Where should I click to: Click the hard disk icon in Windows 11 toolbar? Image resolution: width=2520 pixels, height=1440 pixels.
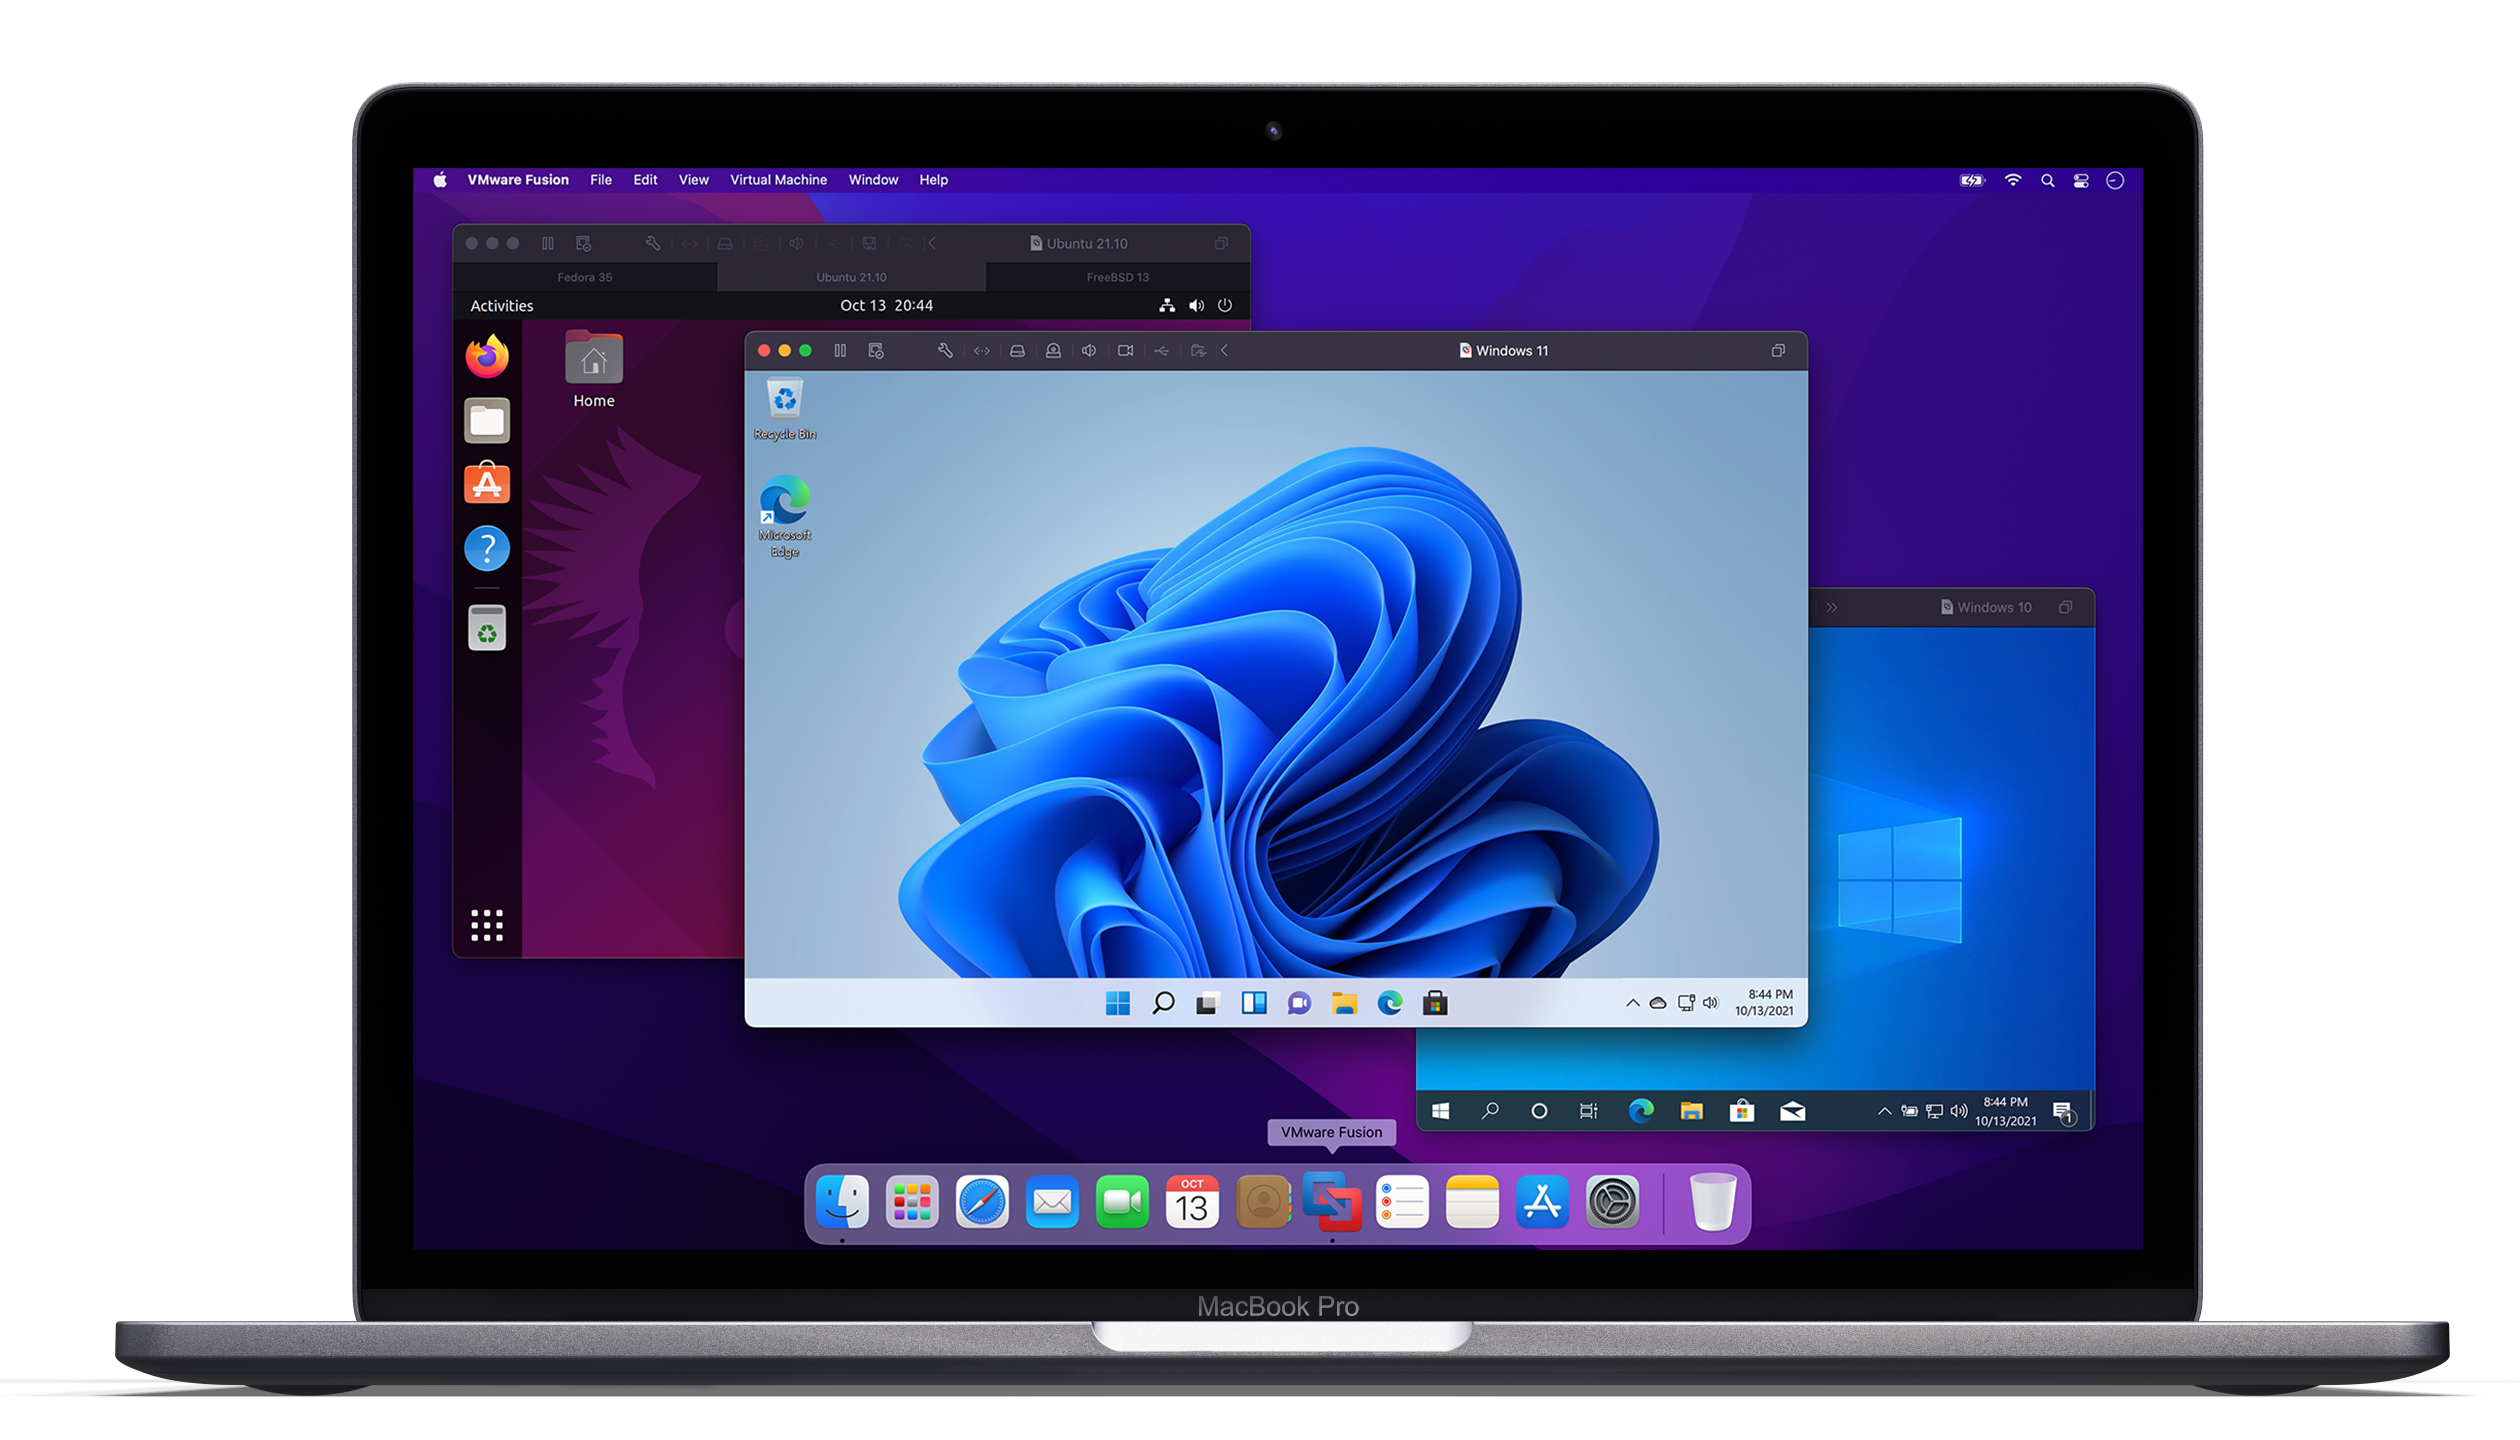click(x=1017, y=351)
